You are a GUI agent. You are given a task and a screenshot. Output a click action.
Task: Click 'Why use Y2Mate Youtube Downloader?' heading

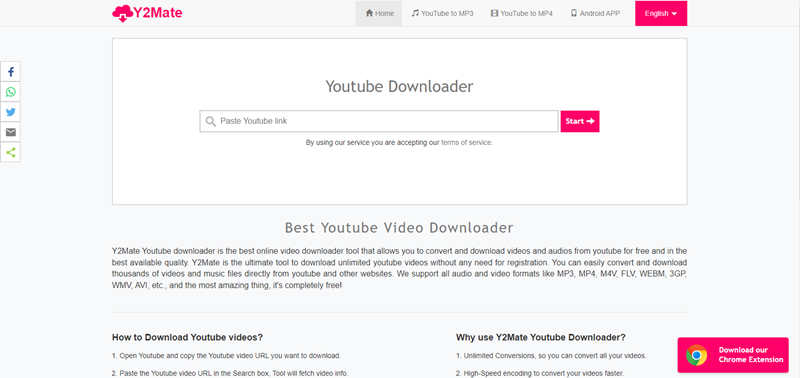click(541, 337)
